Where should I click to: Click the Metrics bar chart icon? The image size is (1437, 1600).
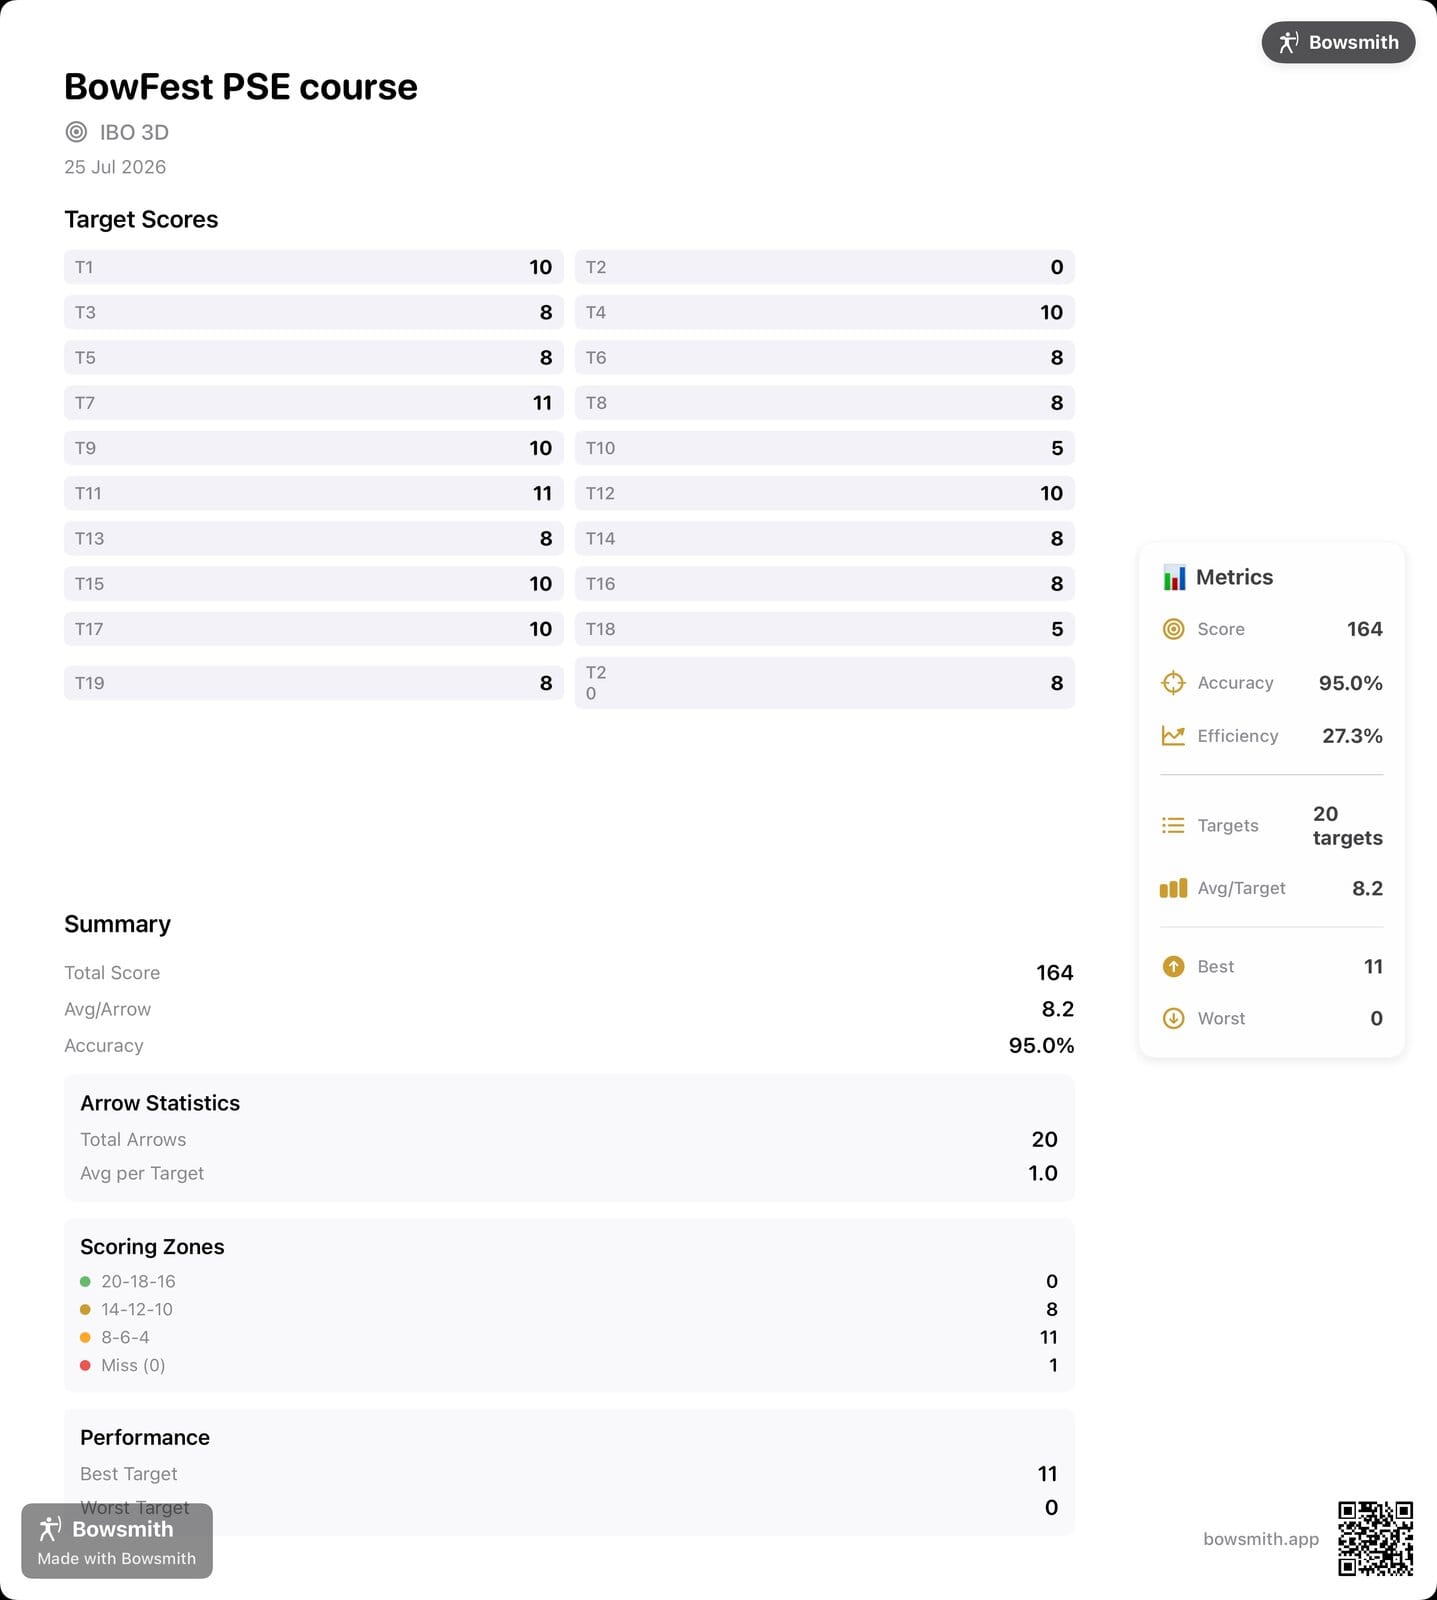coord(1174,577)
